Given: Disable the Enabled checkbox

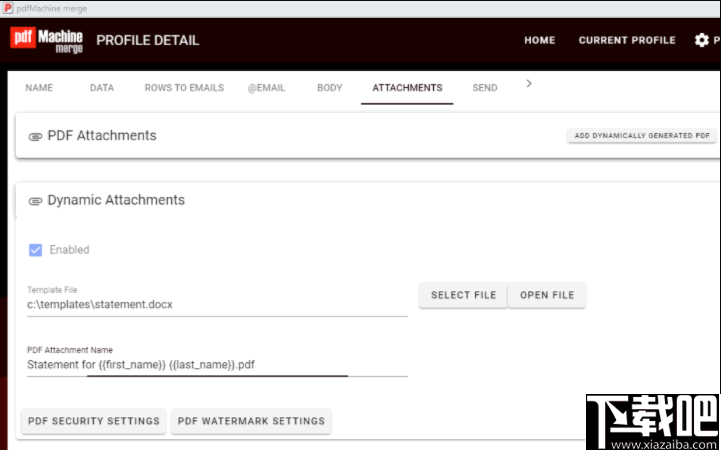Looking at the screenshot, I should coord(36,250).
